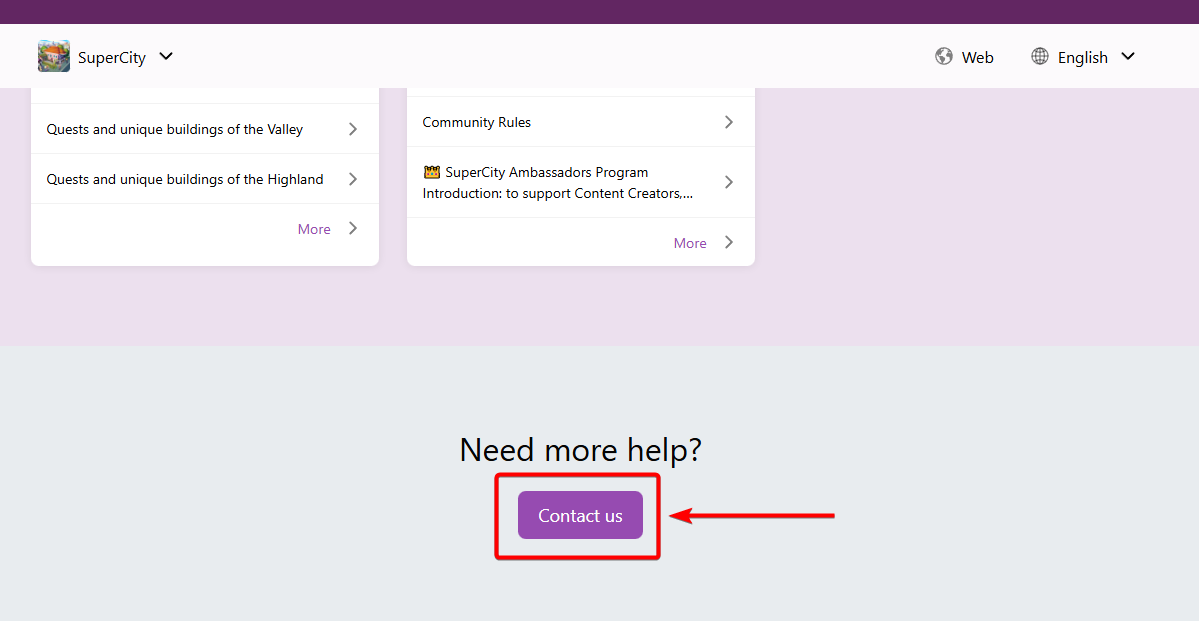This screenshot has height=621, width=1199.
Task: Click the chevron in the Valley quests row
Action: click(353, 129)
